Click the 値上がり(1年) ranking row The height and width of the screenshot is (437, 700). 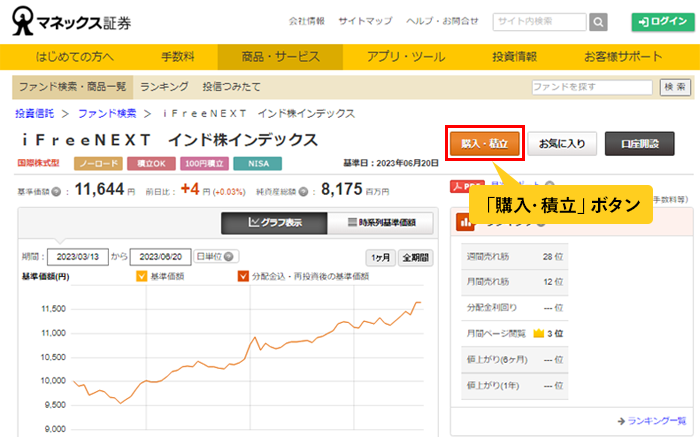click(515, 386)
